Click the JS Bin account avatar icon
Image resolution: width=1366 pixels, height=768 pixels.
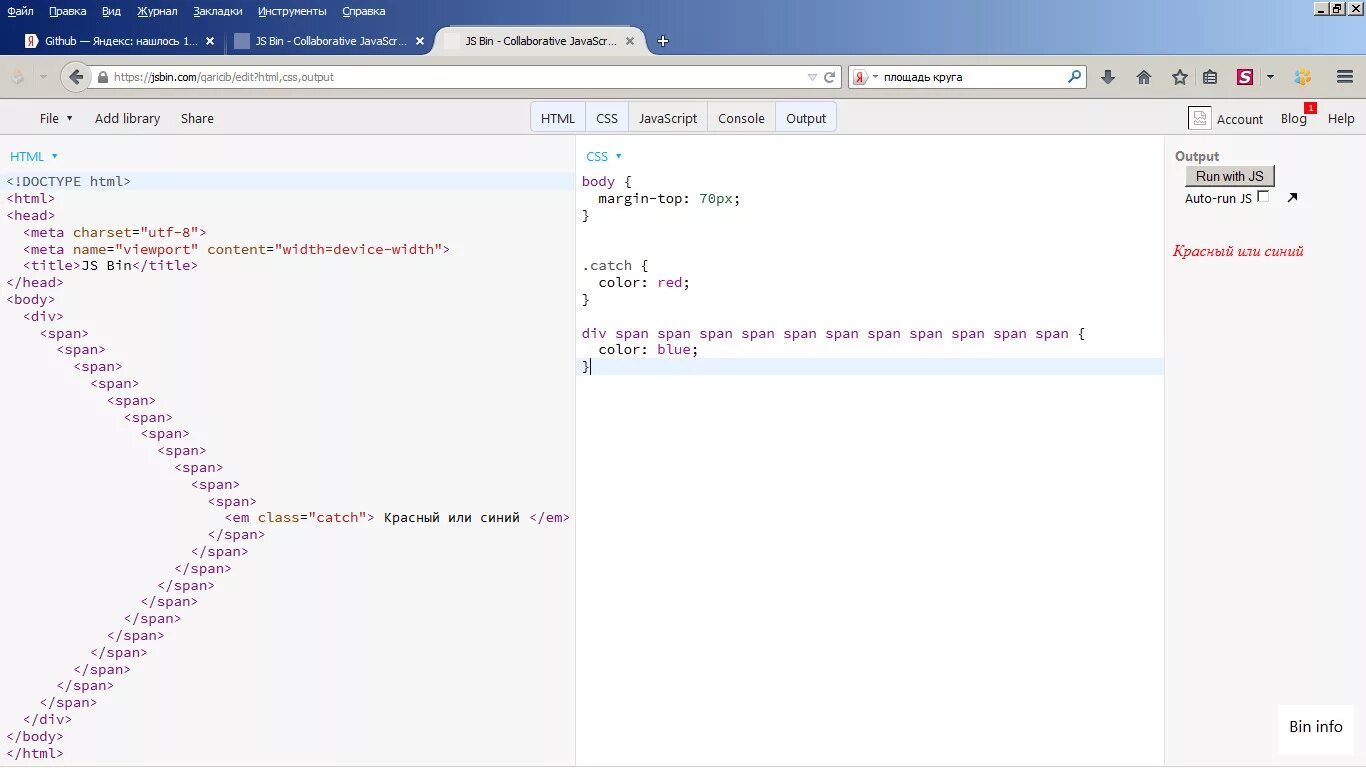(1200, 118)
